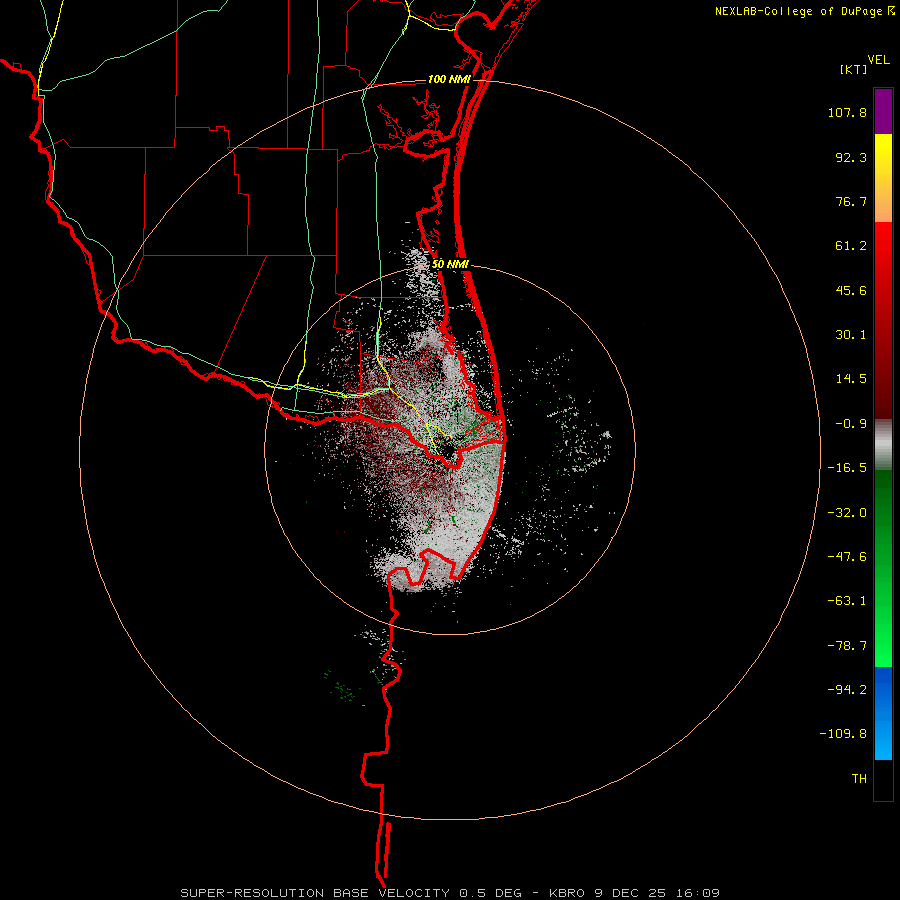Screen dimensions: 900x900
Task: Pick the black TH segment of the scale
Action: [883, 780]
